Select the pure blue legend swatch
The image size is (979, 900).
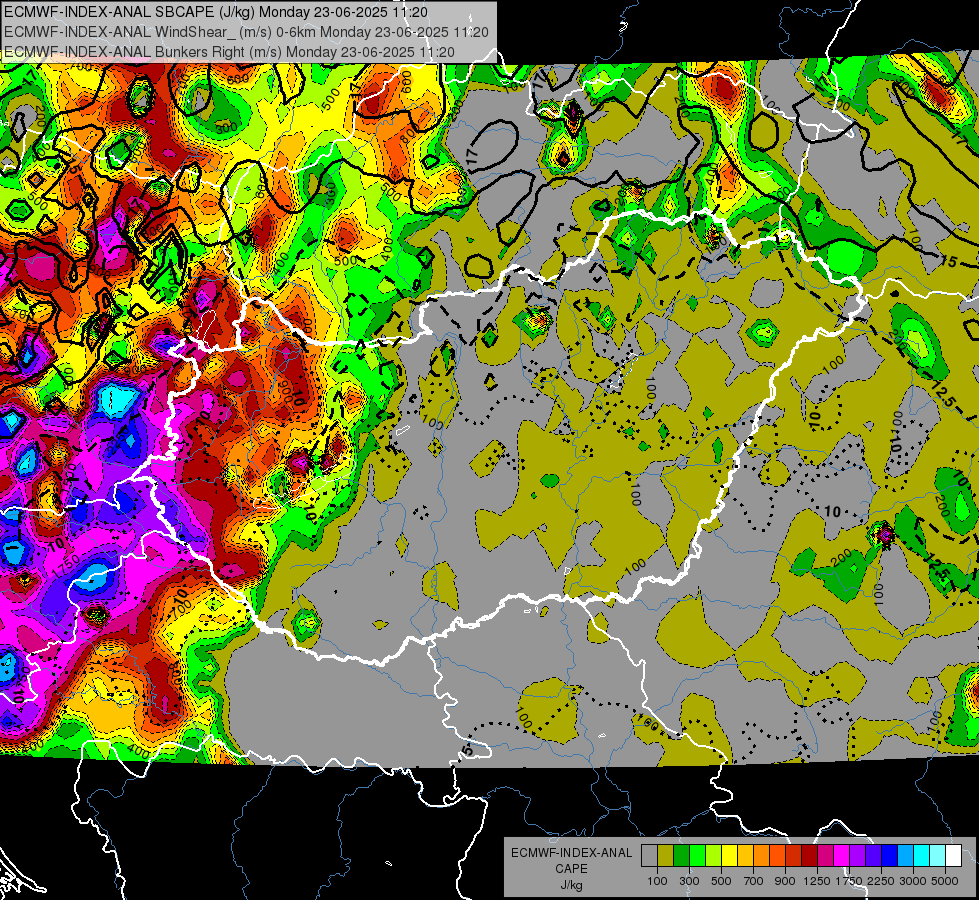[890, 856]
